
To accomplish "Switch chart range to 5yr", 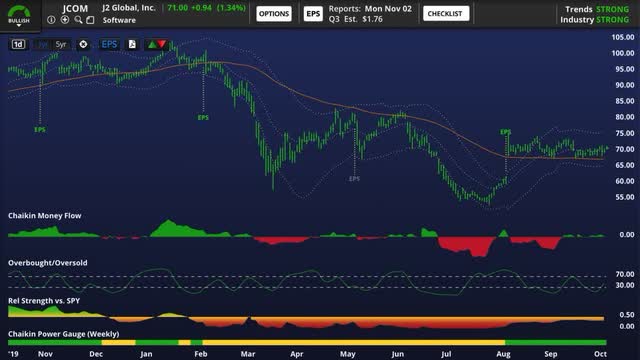I will coord(61,44).
